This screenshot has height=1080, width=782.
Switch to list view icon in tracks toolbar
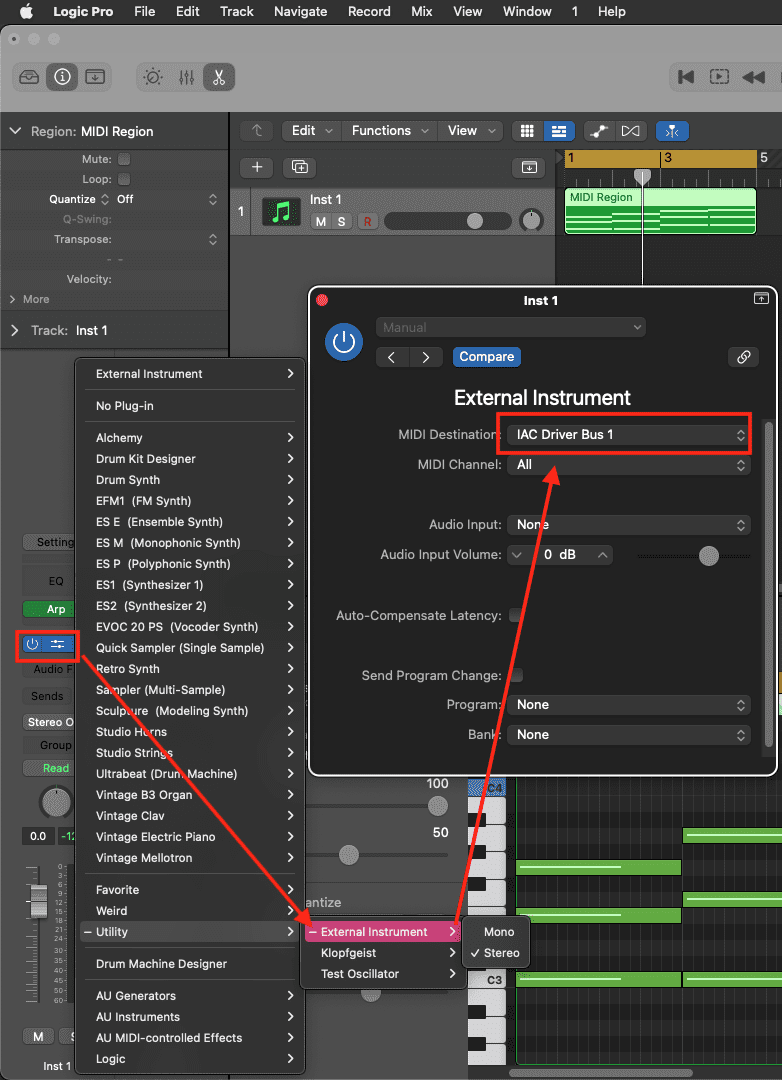(559, 131)
